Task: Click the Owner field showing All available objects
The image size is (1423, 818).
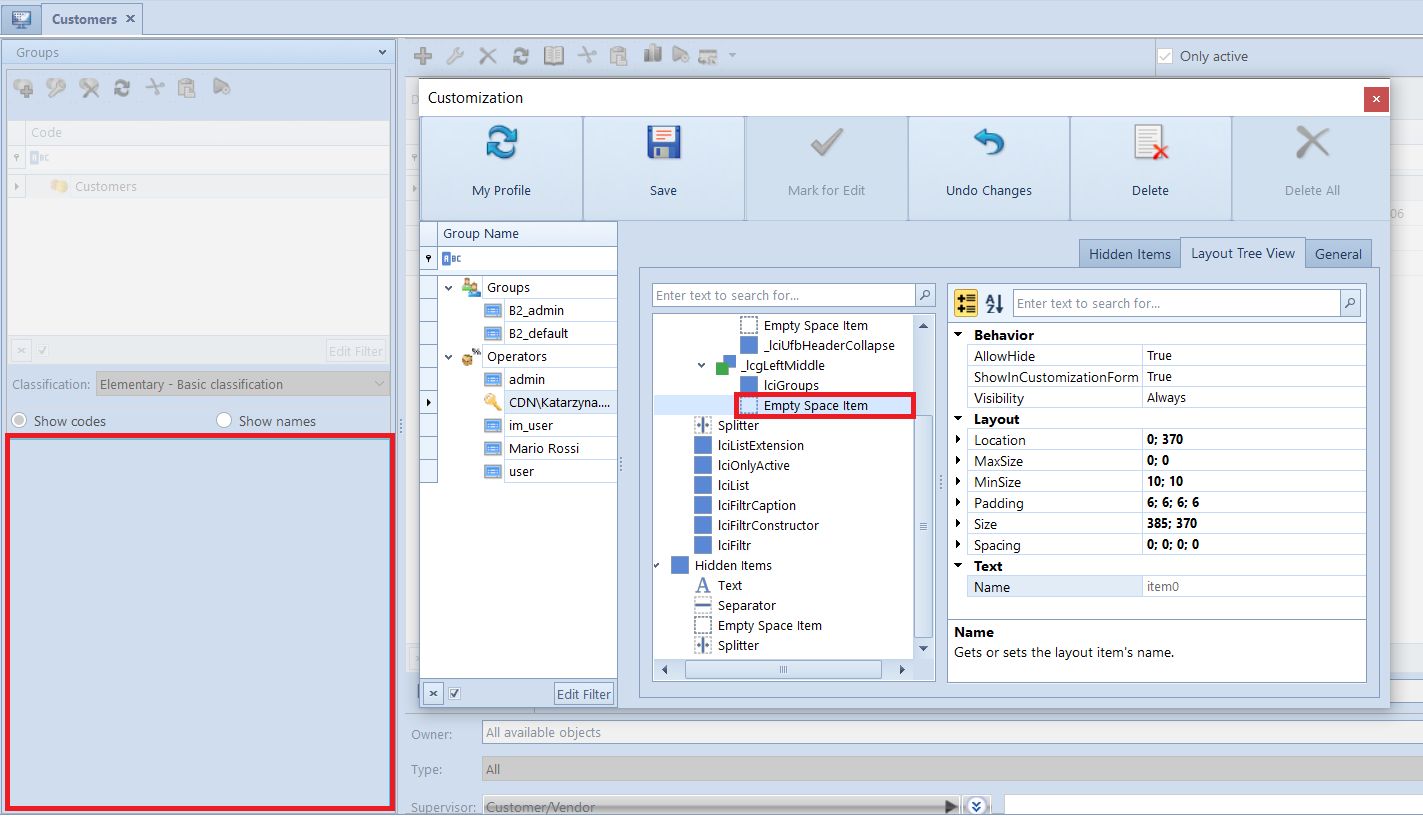Action: [952, 732]
